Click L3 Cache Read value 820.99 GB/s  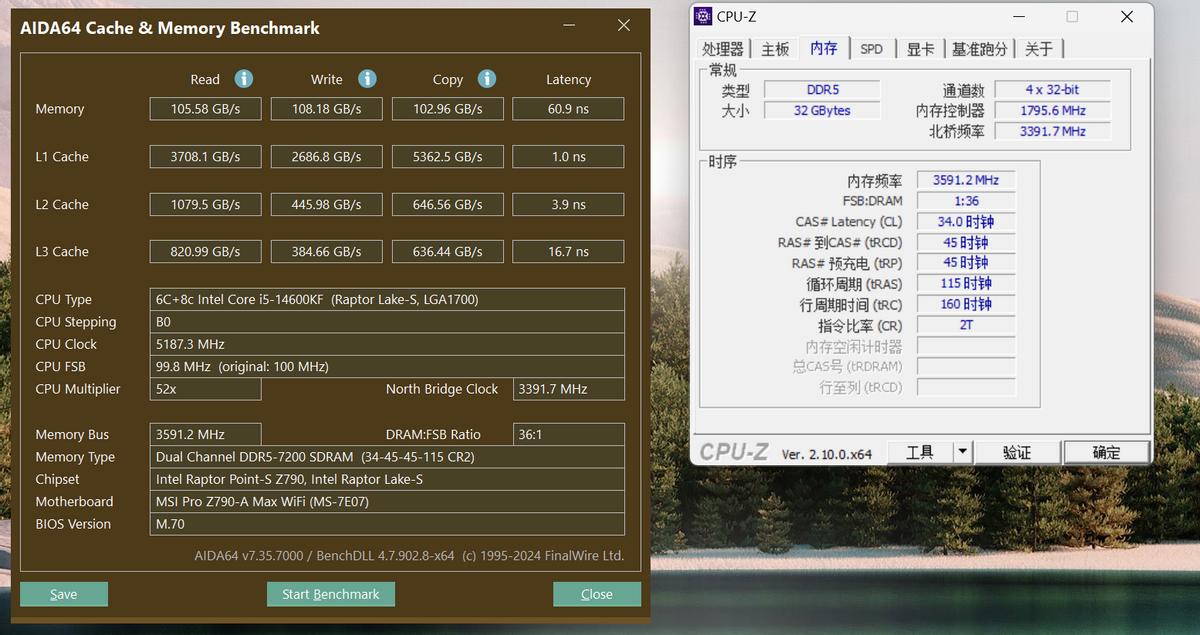click(206, 251)
